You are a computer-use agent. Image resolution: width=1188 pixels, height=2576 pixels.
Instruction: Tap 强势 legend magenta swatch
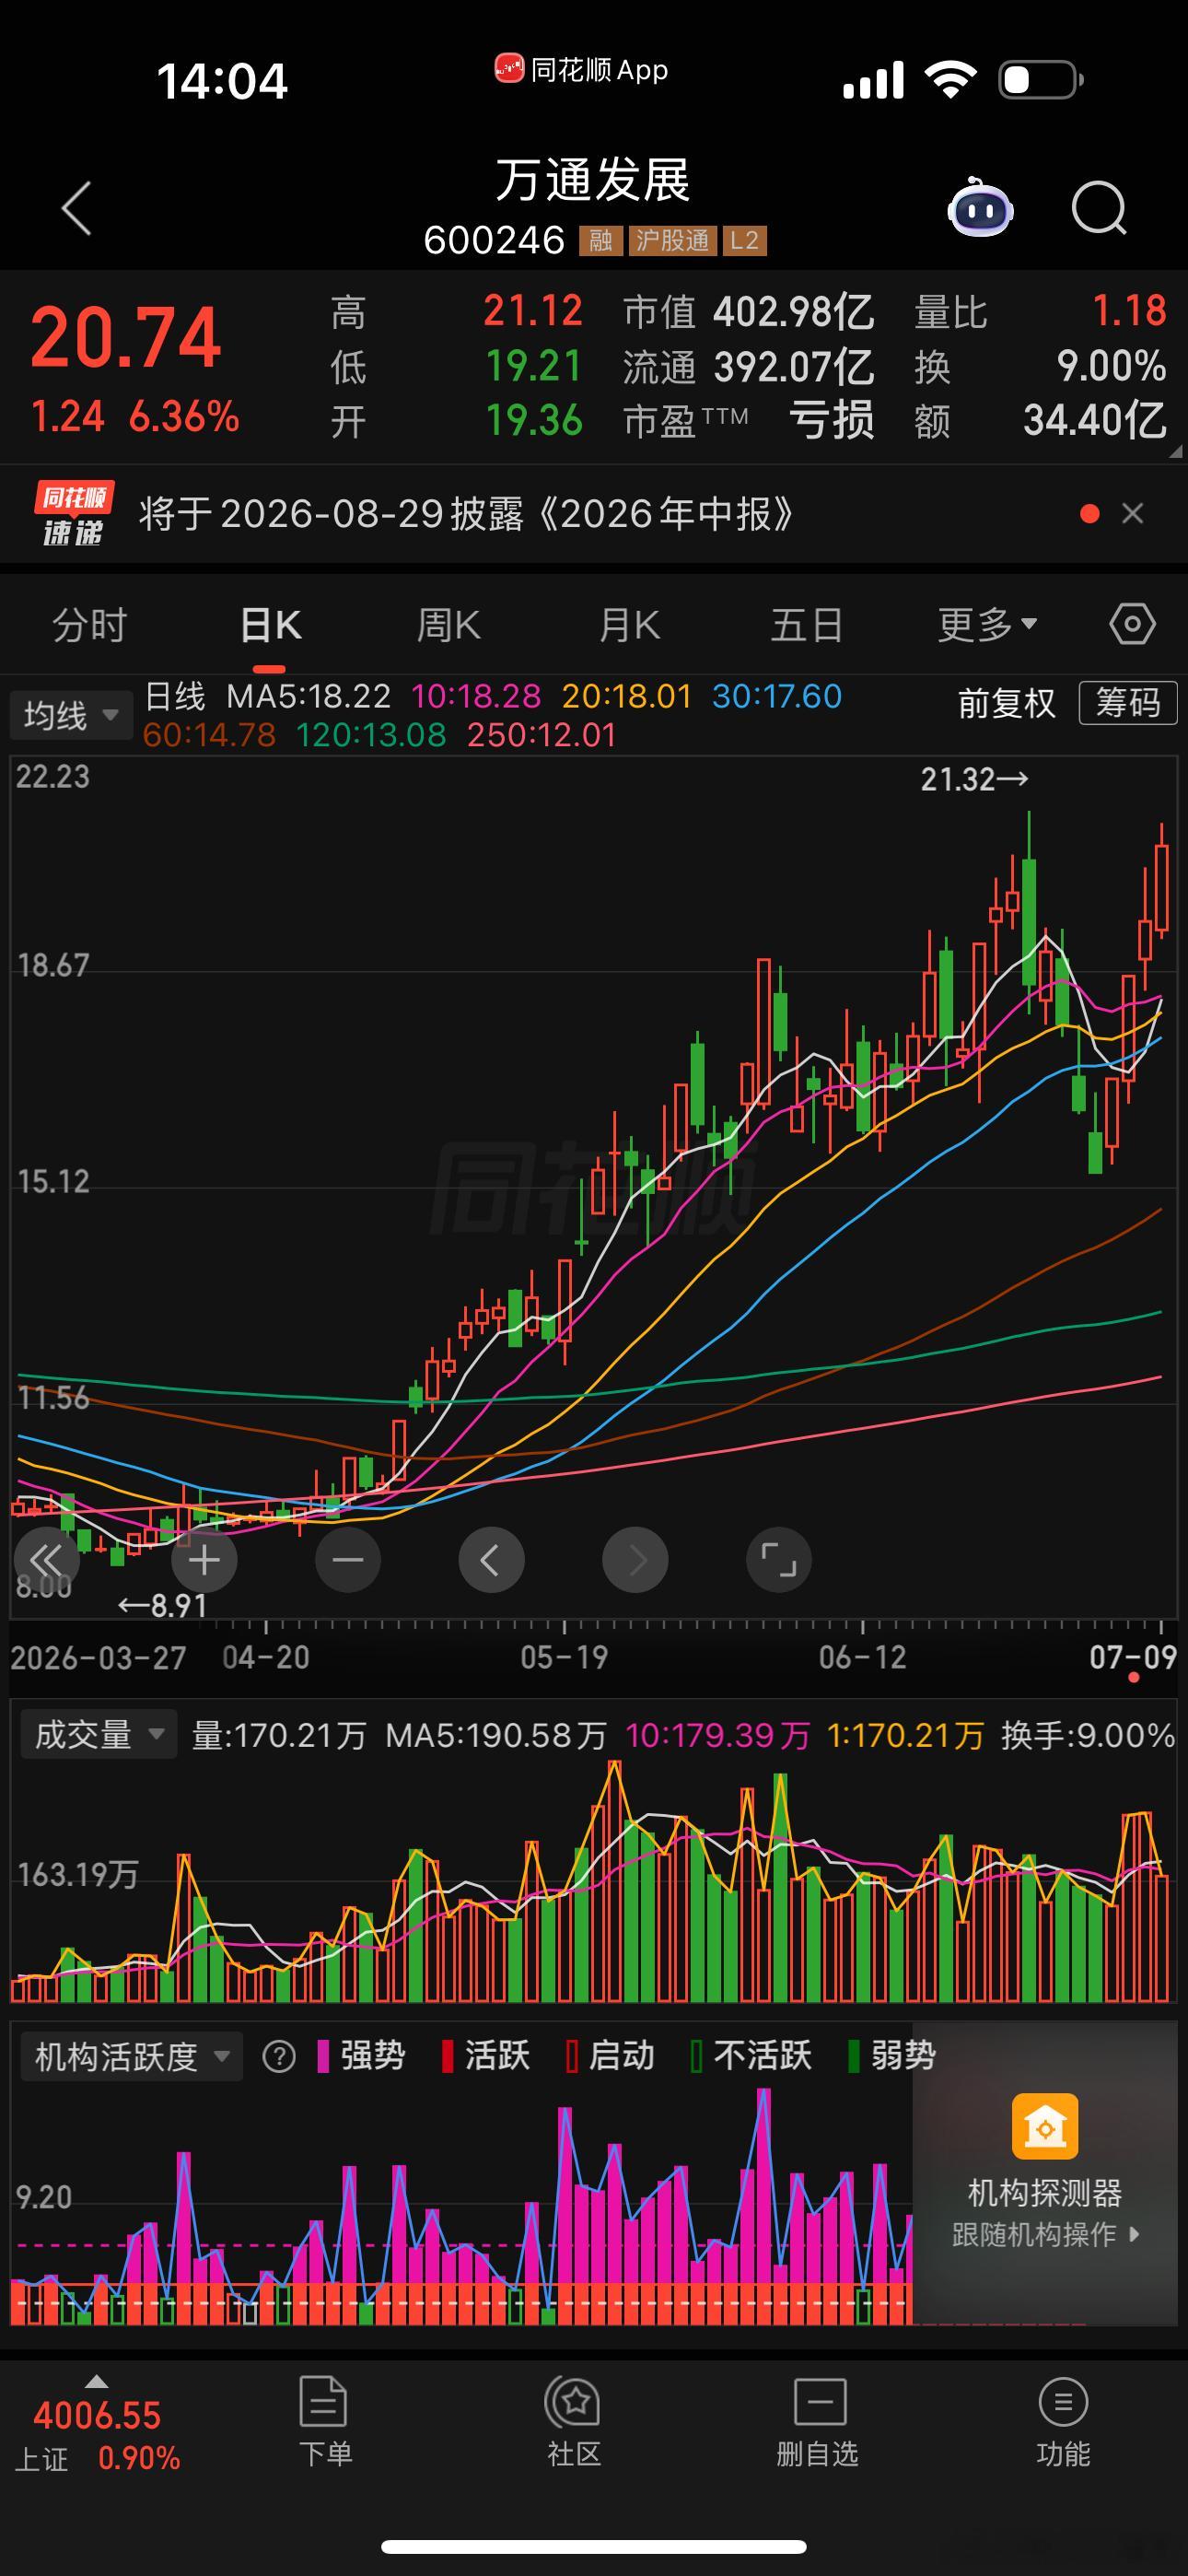(323, 2056)
